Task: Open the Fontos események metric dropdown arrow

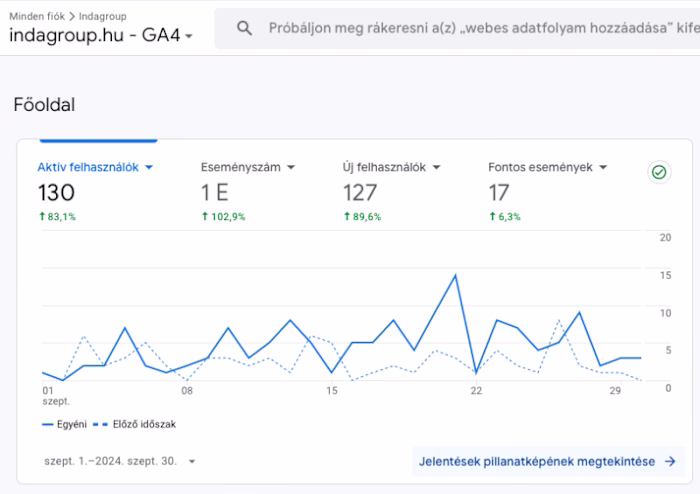Action: [x=603, y=167]
